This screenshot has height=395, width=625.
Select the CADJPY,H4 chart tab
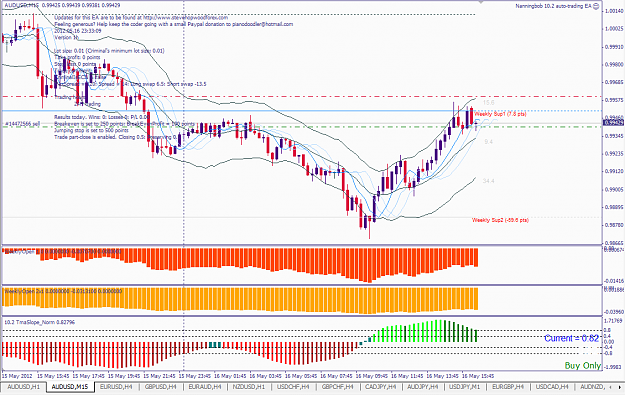(380, 387)
